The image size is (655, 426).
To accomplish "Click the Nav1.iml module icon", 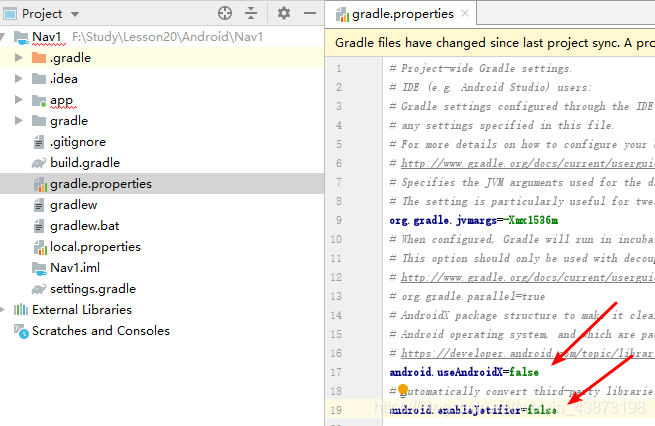I will (39, 269).
